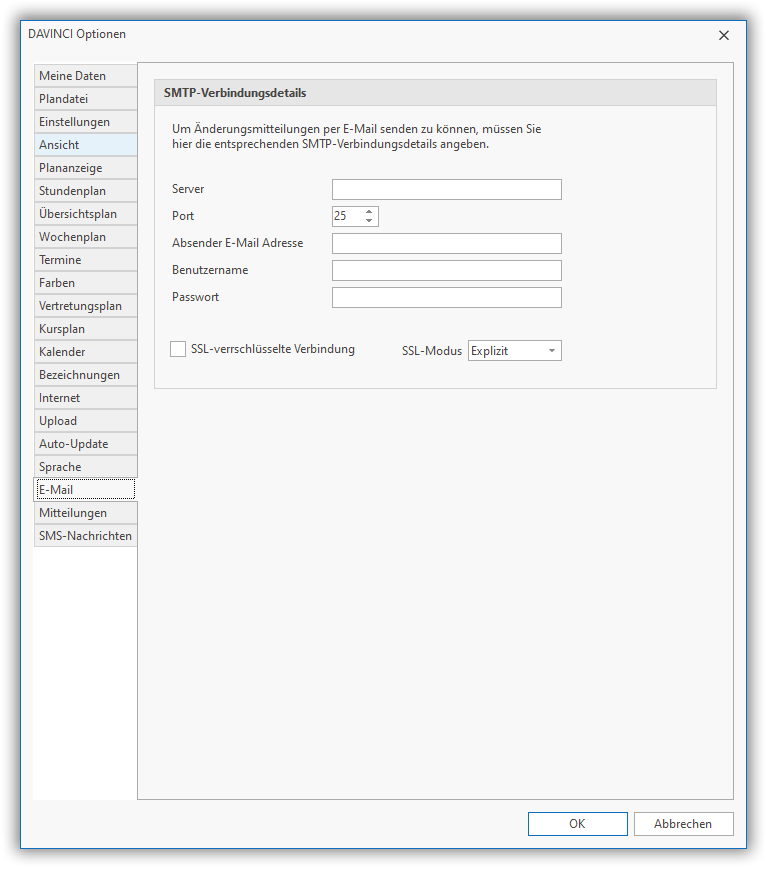The height and width of the screenshot is (869, 767).
Task: Focus the Absender E-Mail Adresse field
Action: (x=446, y=244)
